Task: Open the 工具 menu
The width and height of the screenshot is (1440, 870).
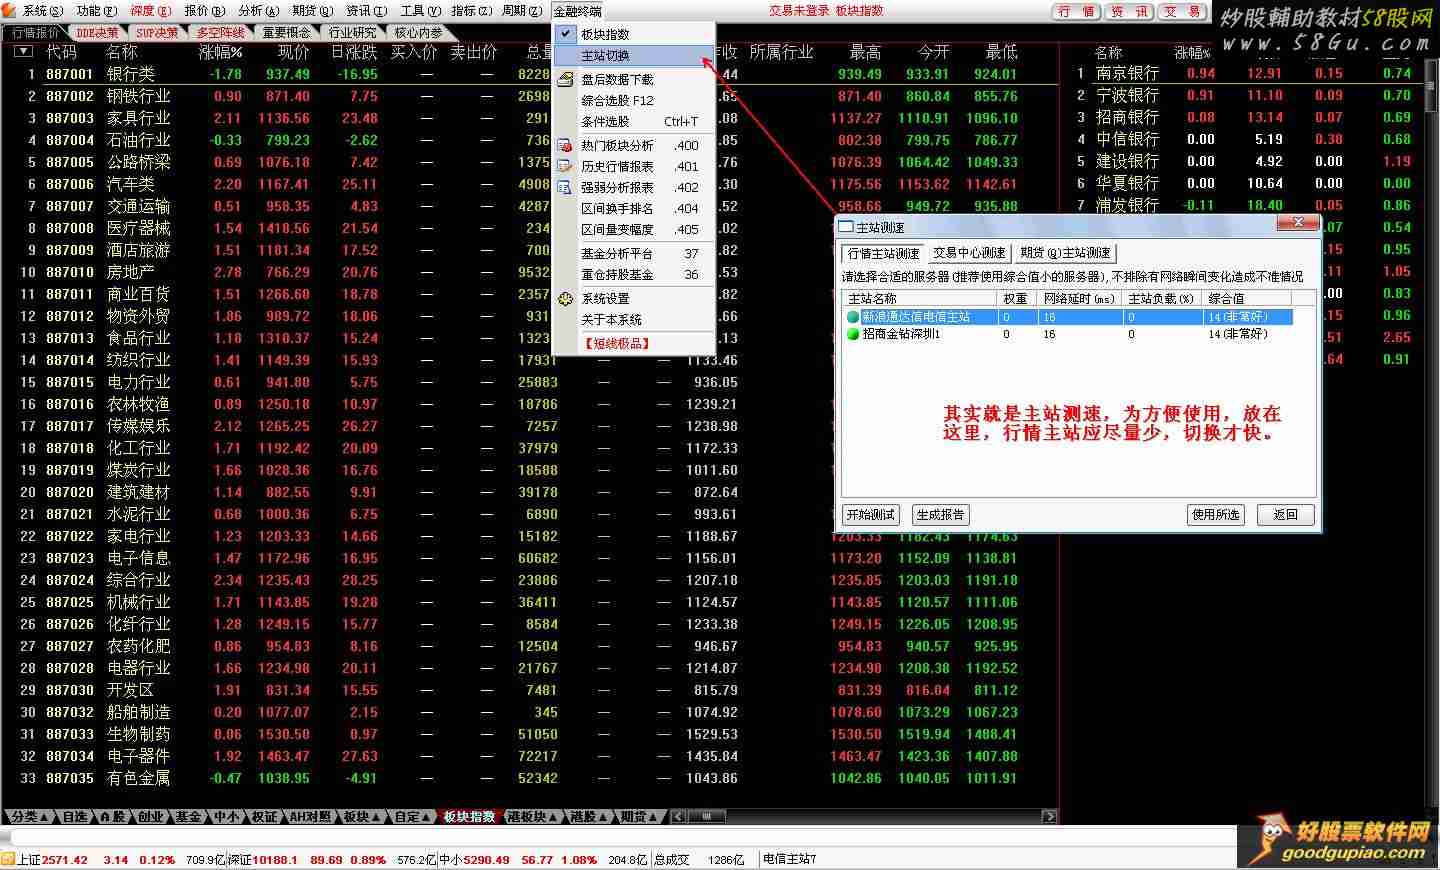Action: coord(419,11)
